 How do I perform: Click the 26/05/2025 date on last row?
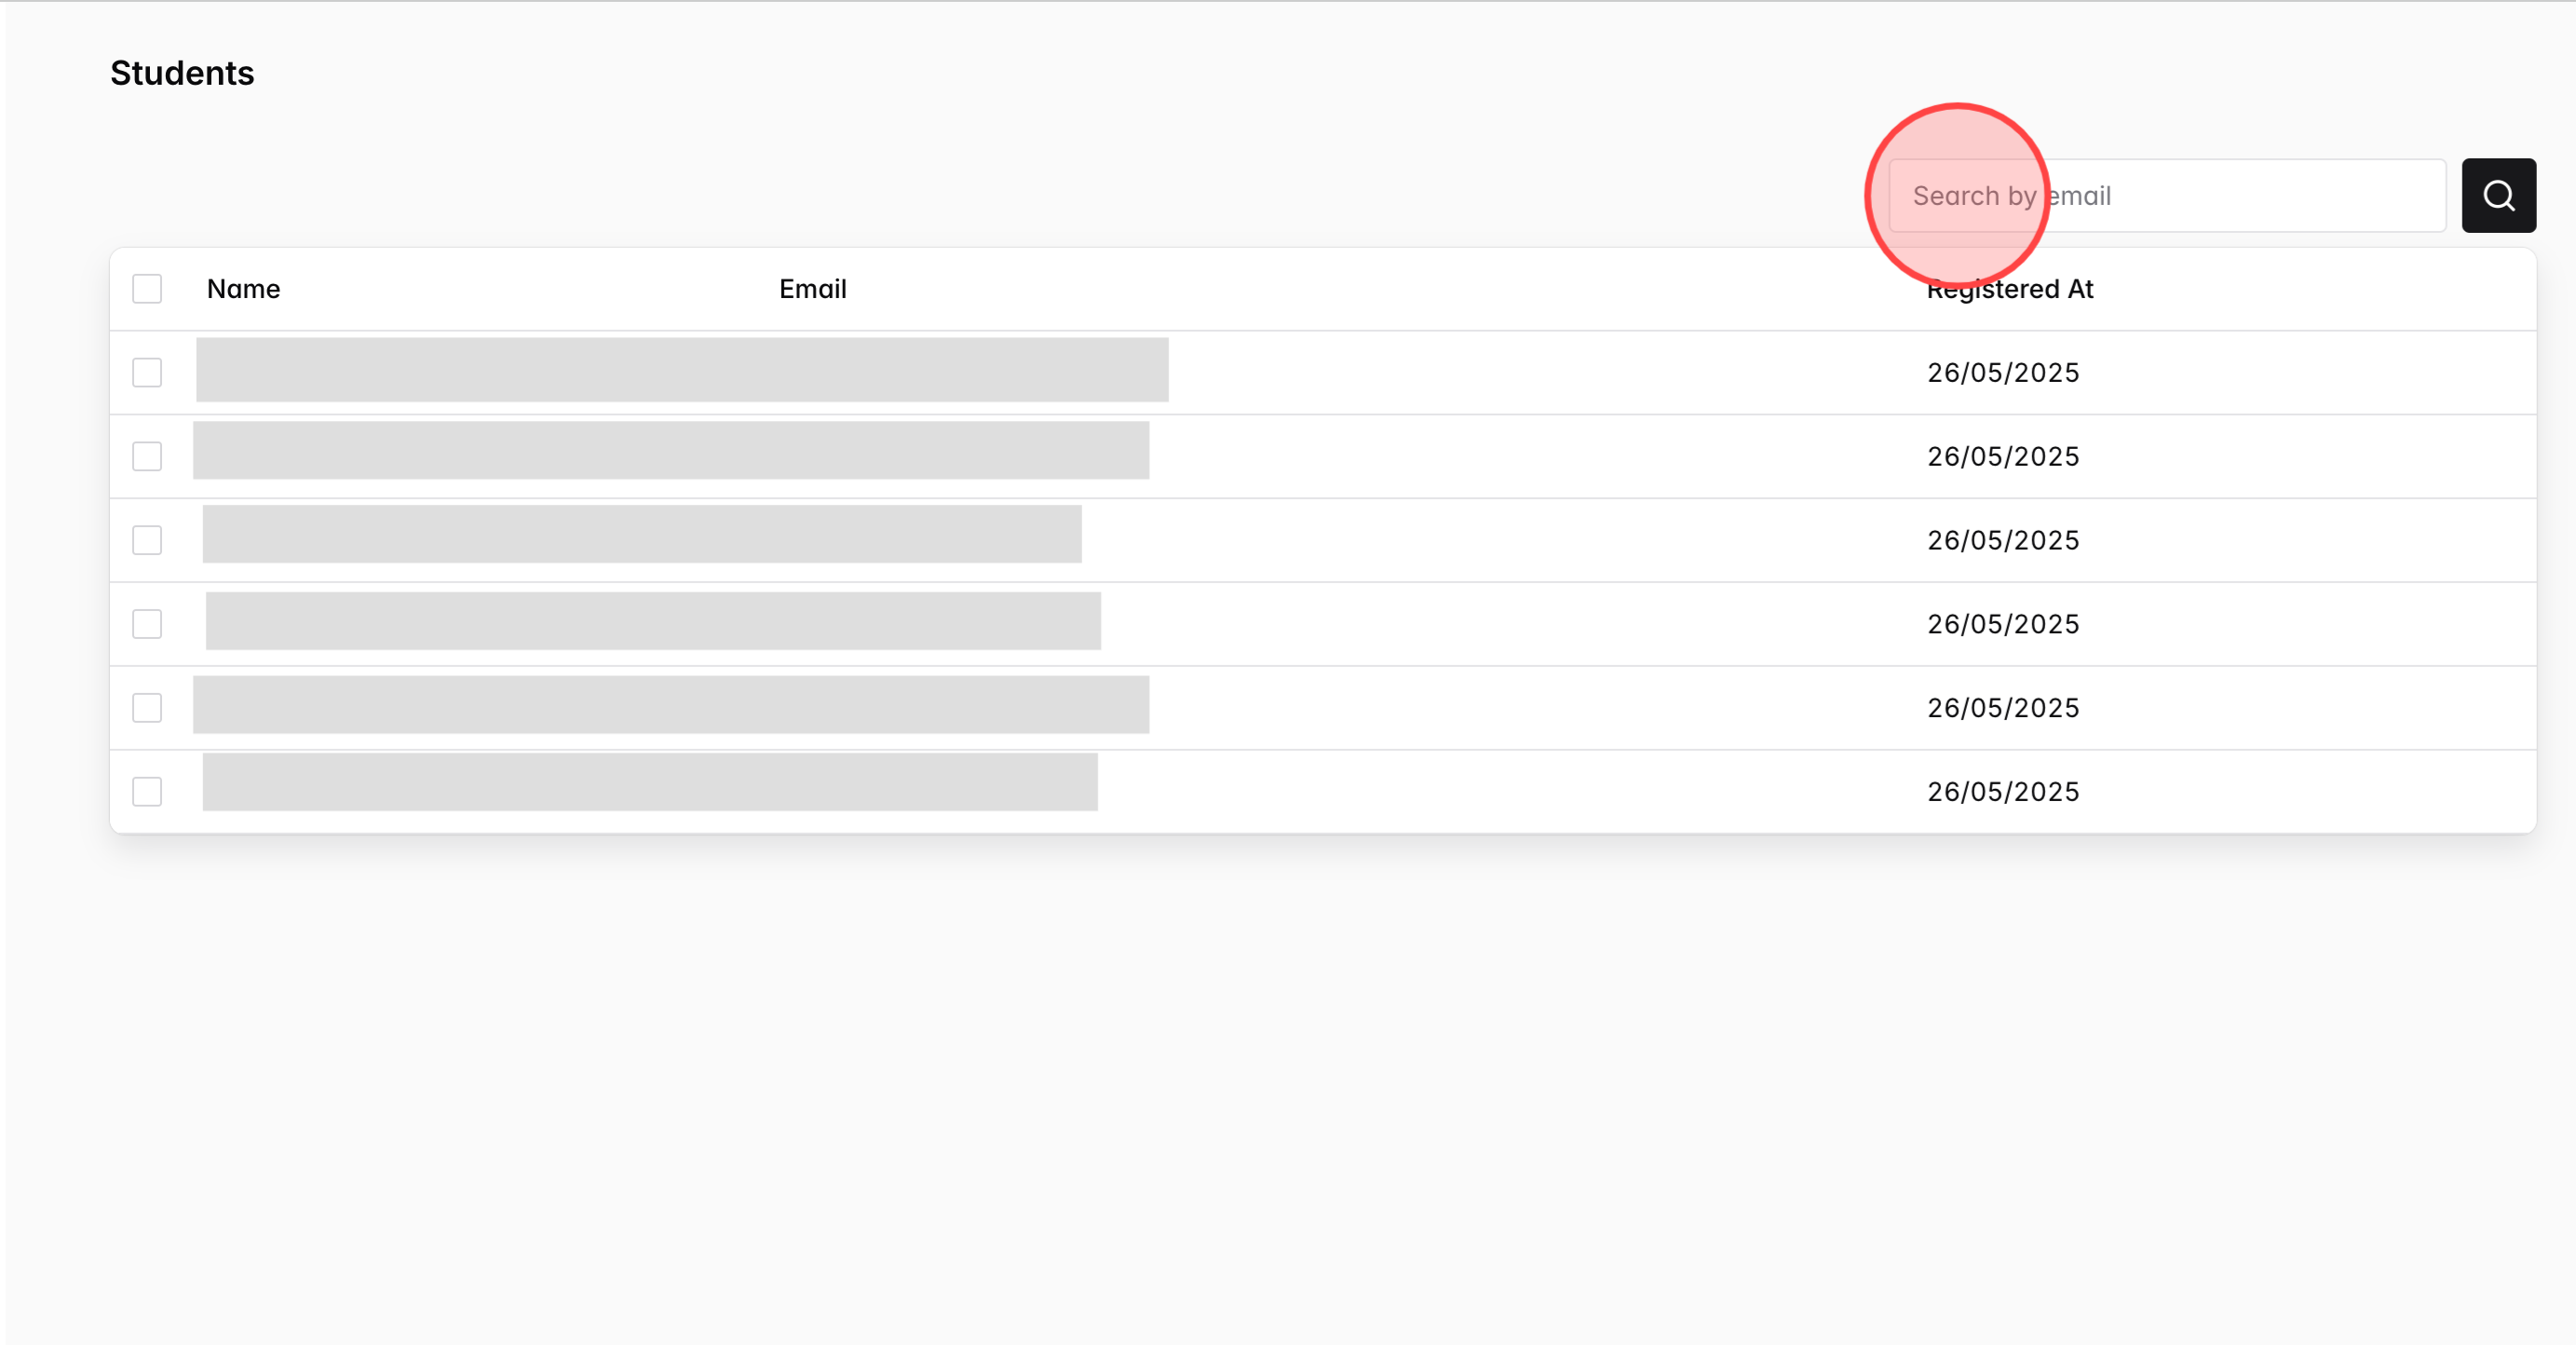click(2003, 791)
